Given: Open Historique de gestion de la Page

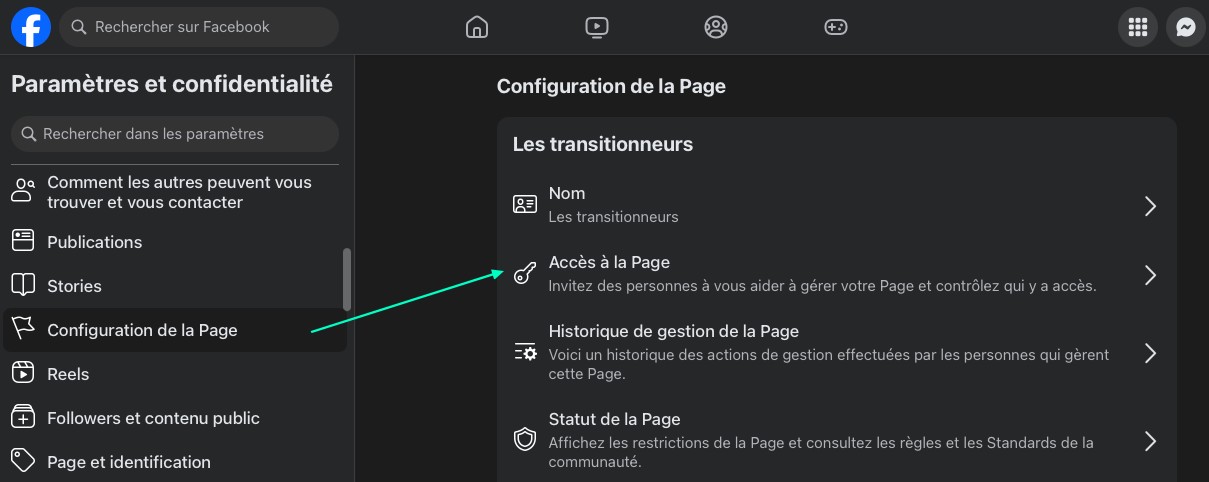Looking at the screenshot, I should 836,352.
